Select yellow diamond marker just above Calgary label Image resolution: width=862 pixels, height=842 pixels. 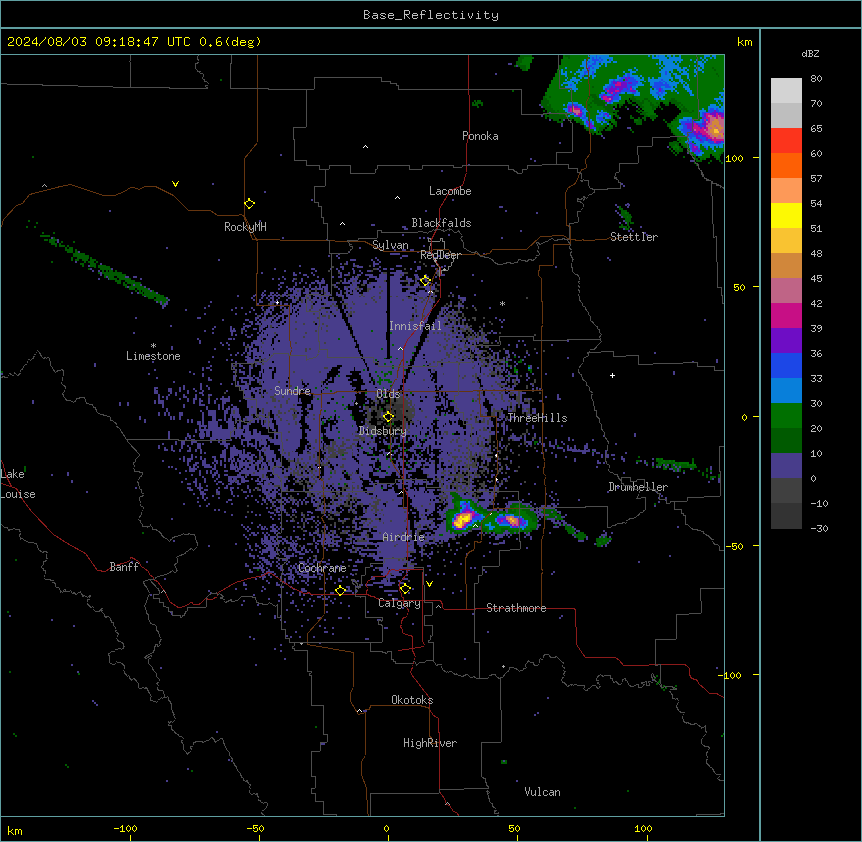405,589
